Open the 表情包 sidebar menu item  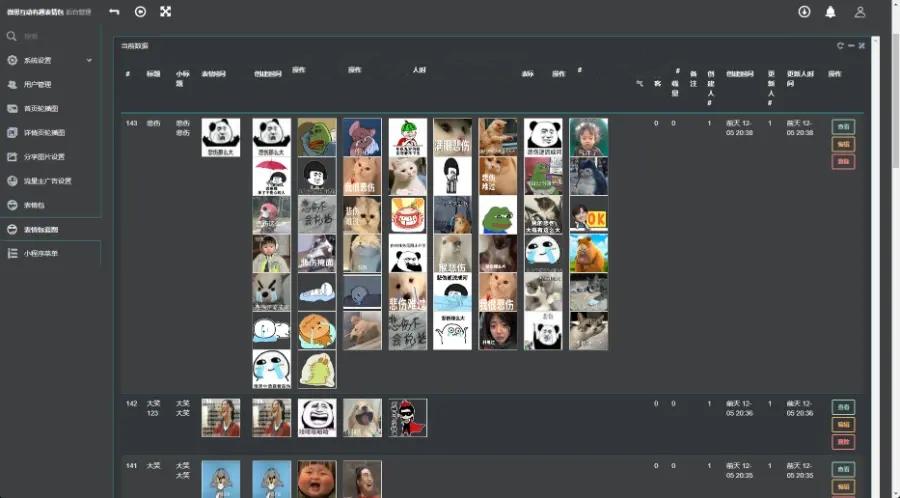click(x=51, y=205)
